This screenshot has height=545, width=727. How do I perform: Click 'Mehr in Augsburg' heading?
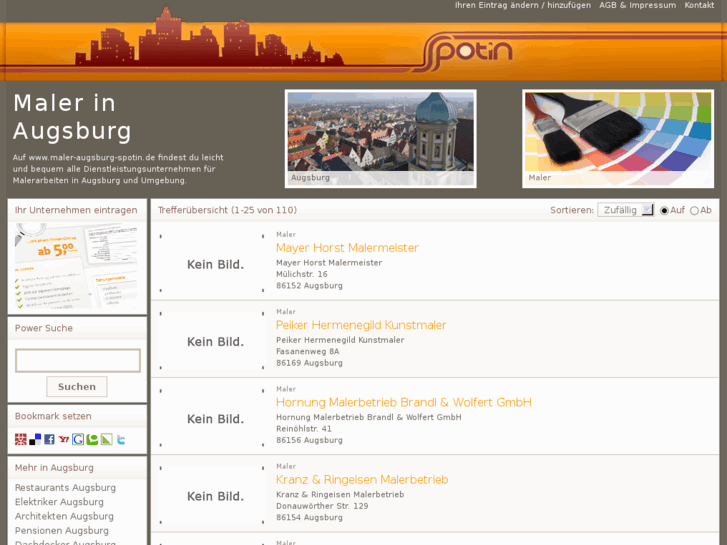[x=54, y=468]
